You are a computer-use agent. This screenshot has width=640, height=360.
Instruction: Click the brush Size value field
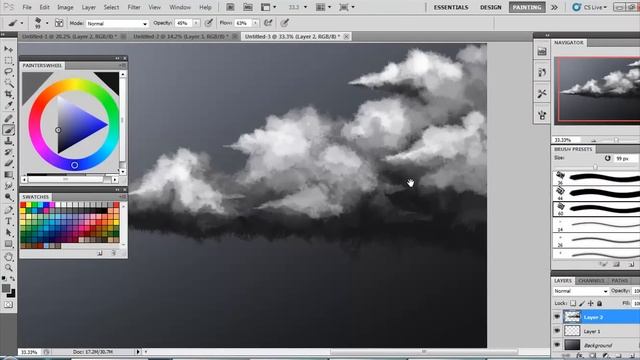626,158
